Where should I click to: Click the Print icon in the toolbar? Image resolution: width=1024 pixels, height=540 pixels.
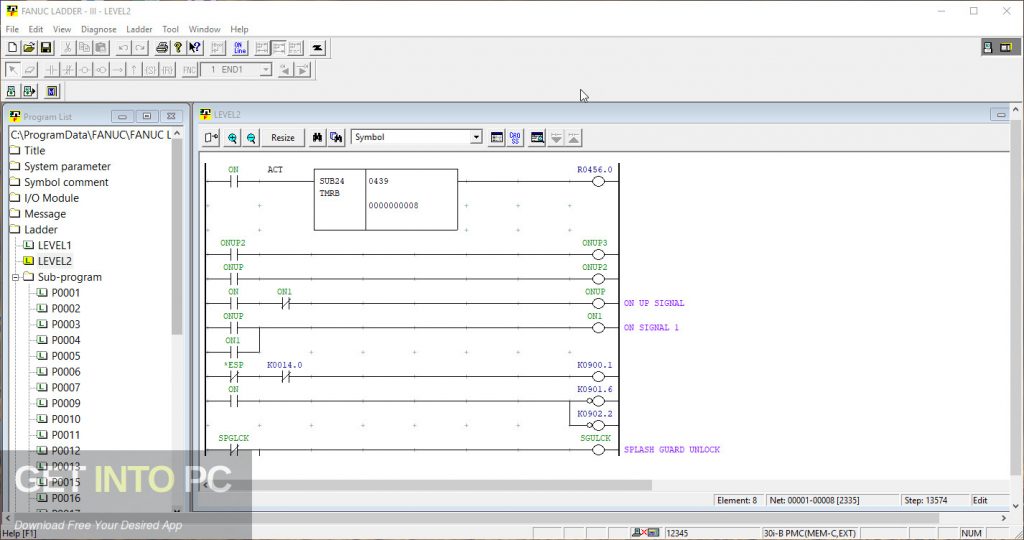click(x=161, y=48)
